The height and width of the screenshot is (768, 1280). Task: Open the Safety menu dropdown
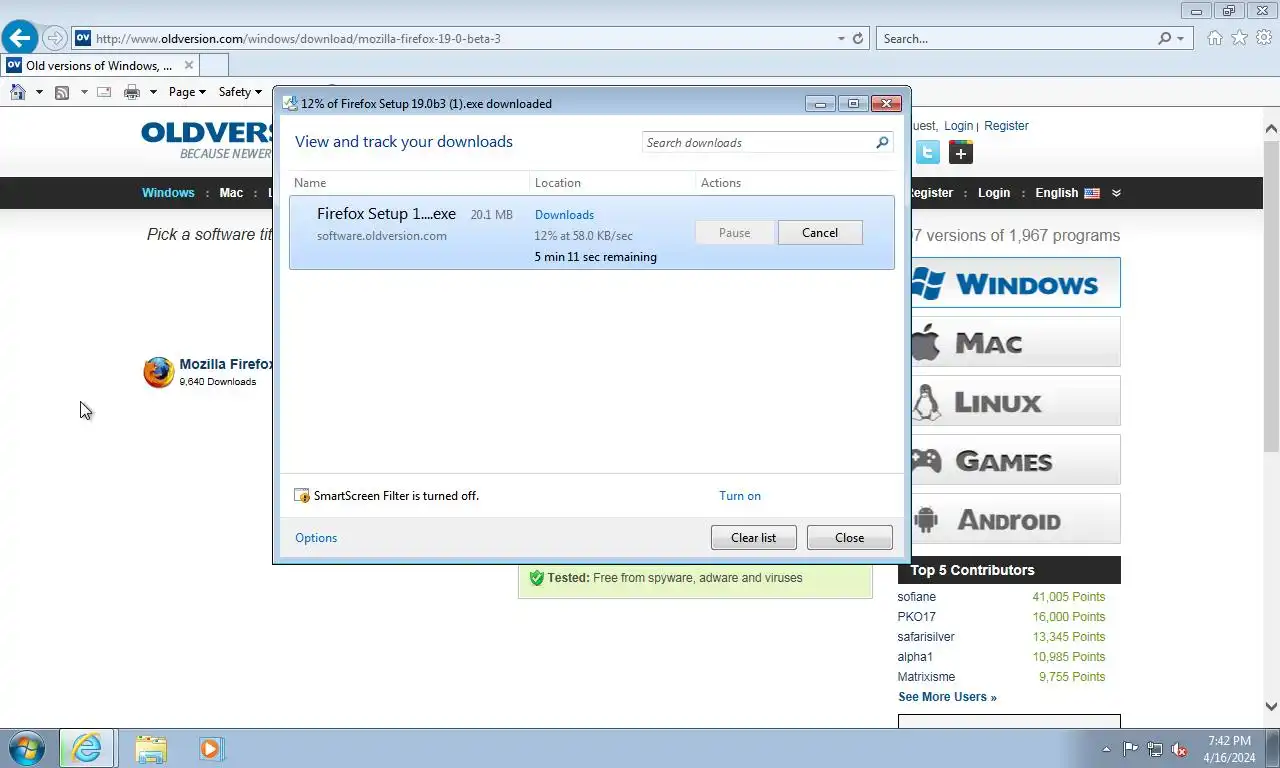[240, 92]
